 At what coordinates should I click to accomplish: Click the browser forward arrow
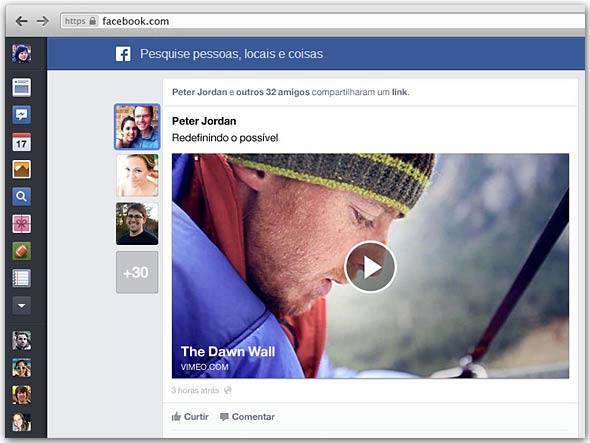[43, 21]
